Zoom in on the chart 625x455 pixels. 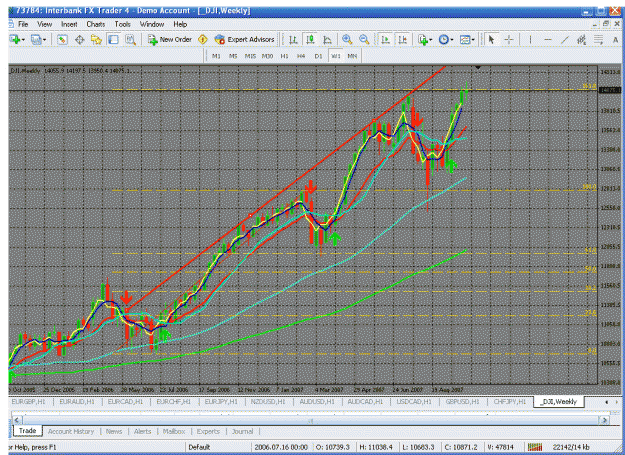point(347,39)
